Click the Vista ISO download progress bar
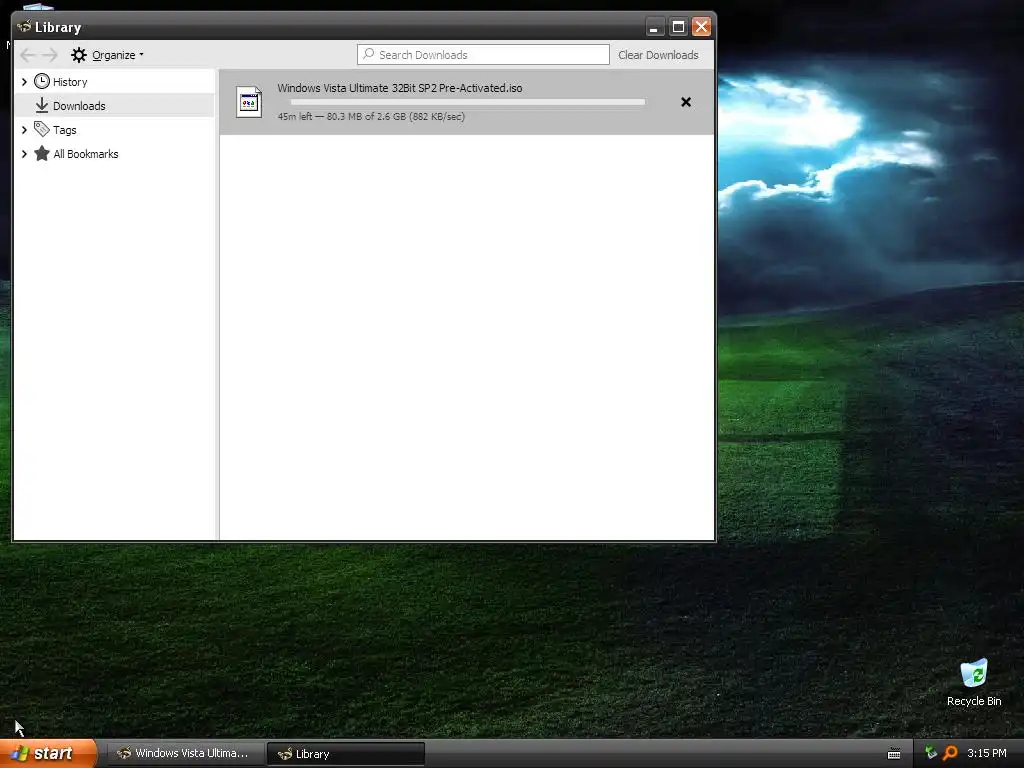 [x=468, y=102]
